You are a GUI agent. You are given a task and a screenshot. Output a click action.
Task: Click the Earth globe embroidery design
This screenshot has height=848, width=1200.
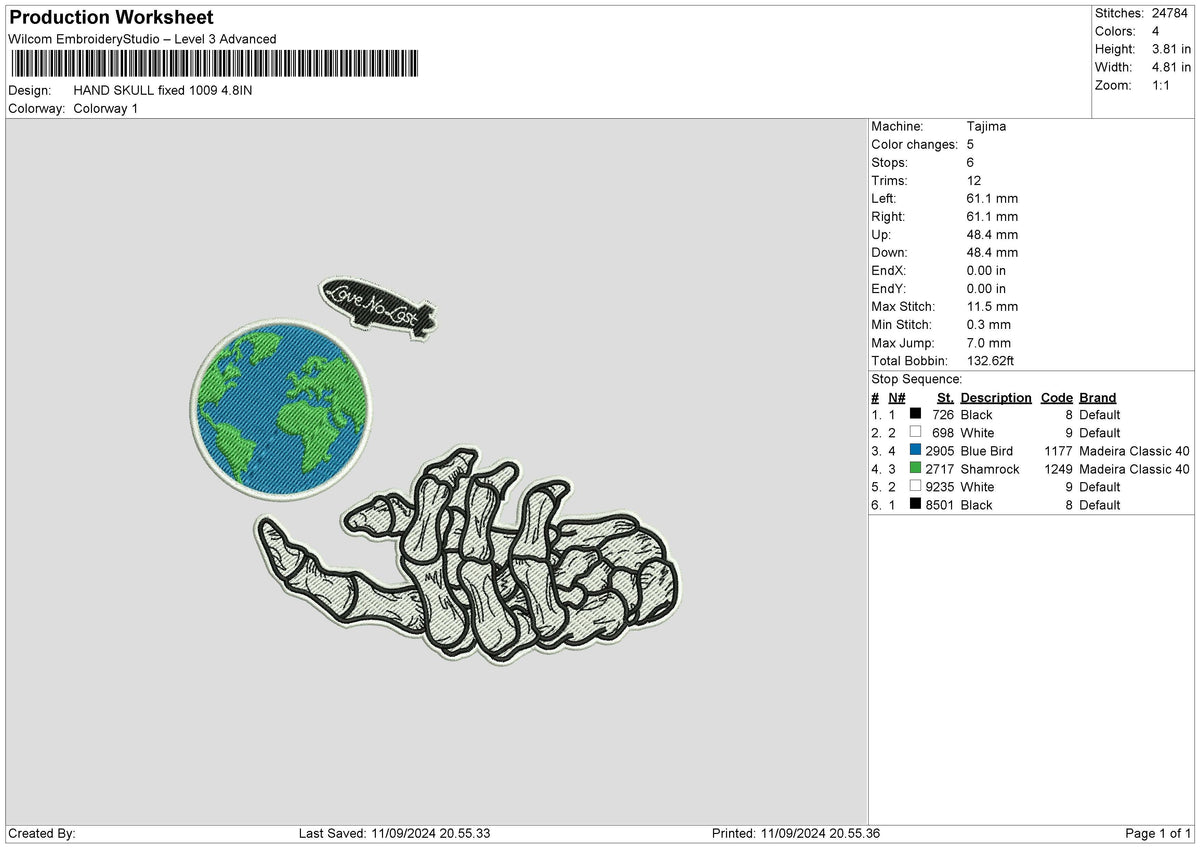point(282,404)
